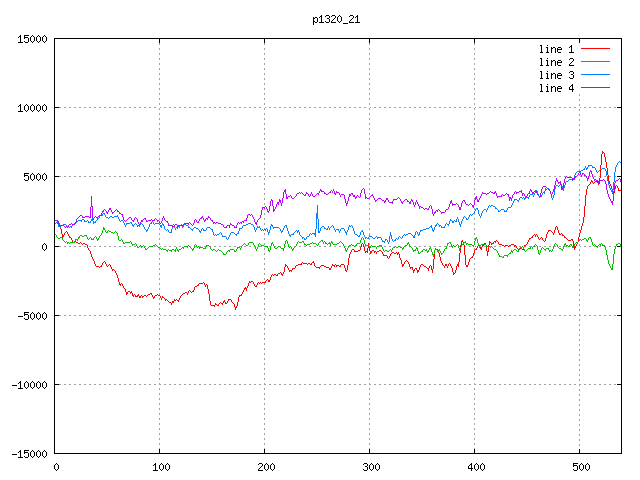Click the y-axis label -10000
The image size is (640, 480).
29,385
